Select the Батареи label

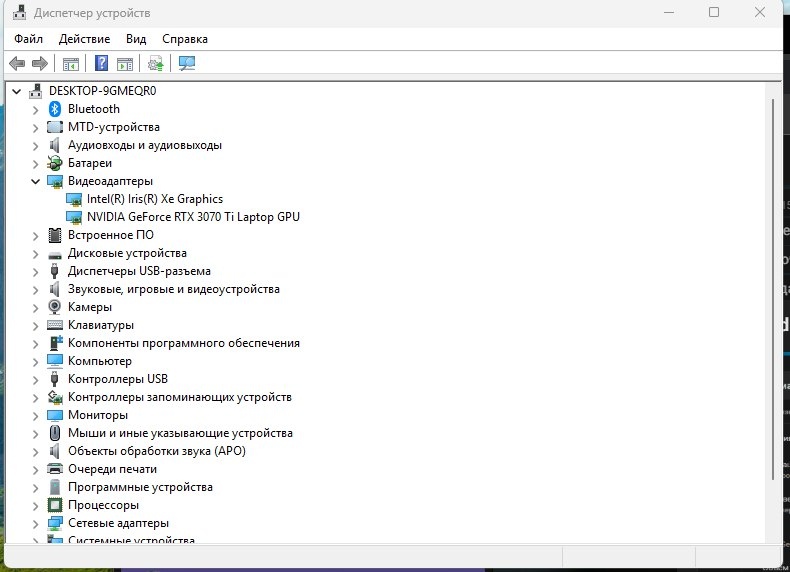90,163
